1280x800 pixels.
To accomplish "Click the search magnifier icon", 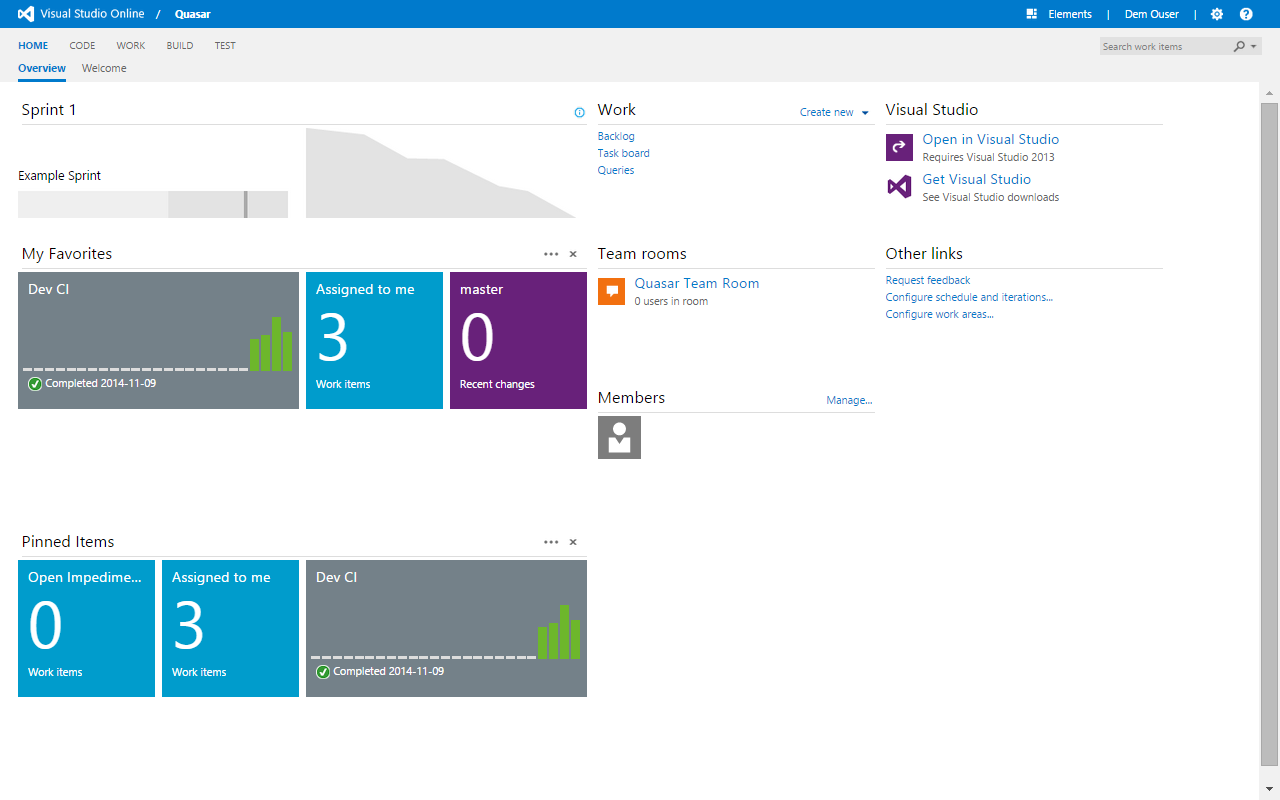I will (1239, 46).
